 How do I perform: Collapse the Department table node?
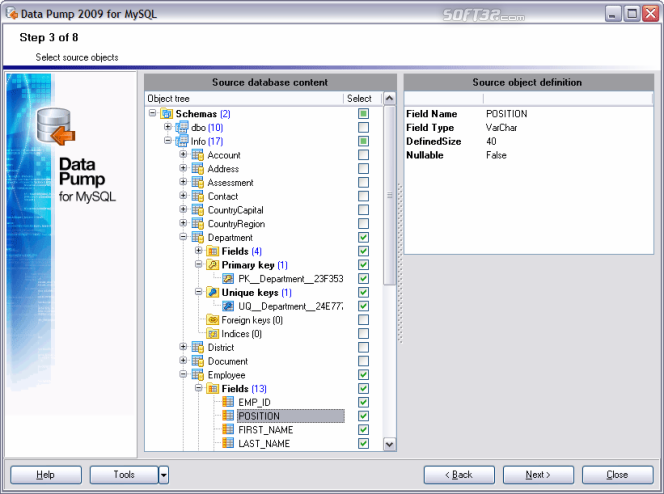click(x=183, y=237)
